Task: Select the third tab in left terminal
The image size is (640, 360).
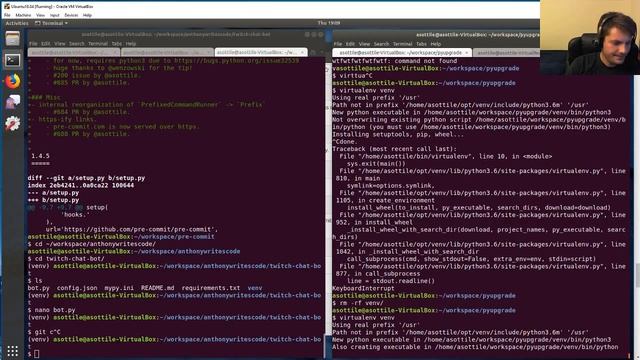Action: coord(260,52)
